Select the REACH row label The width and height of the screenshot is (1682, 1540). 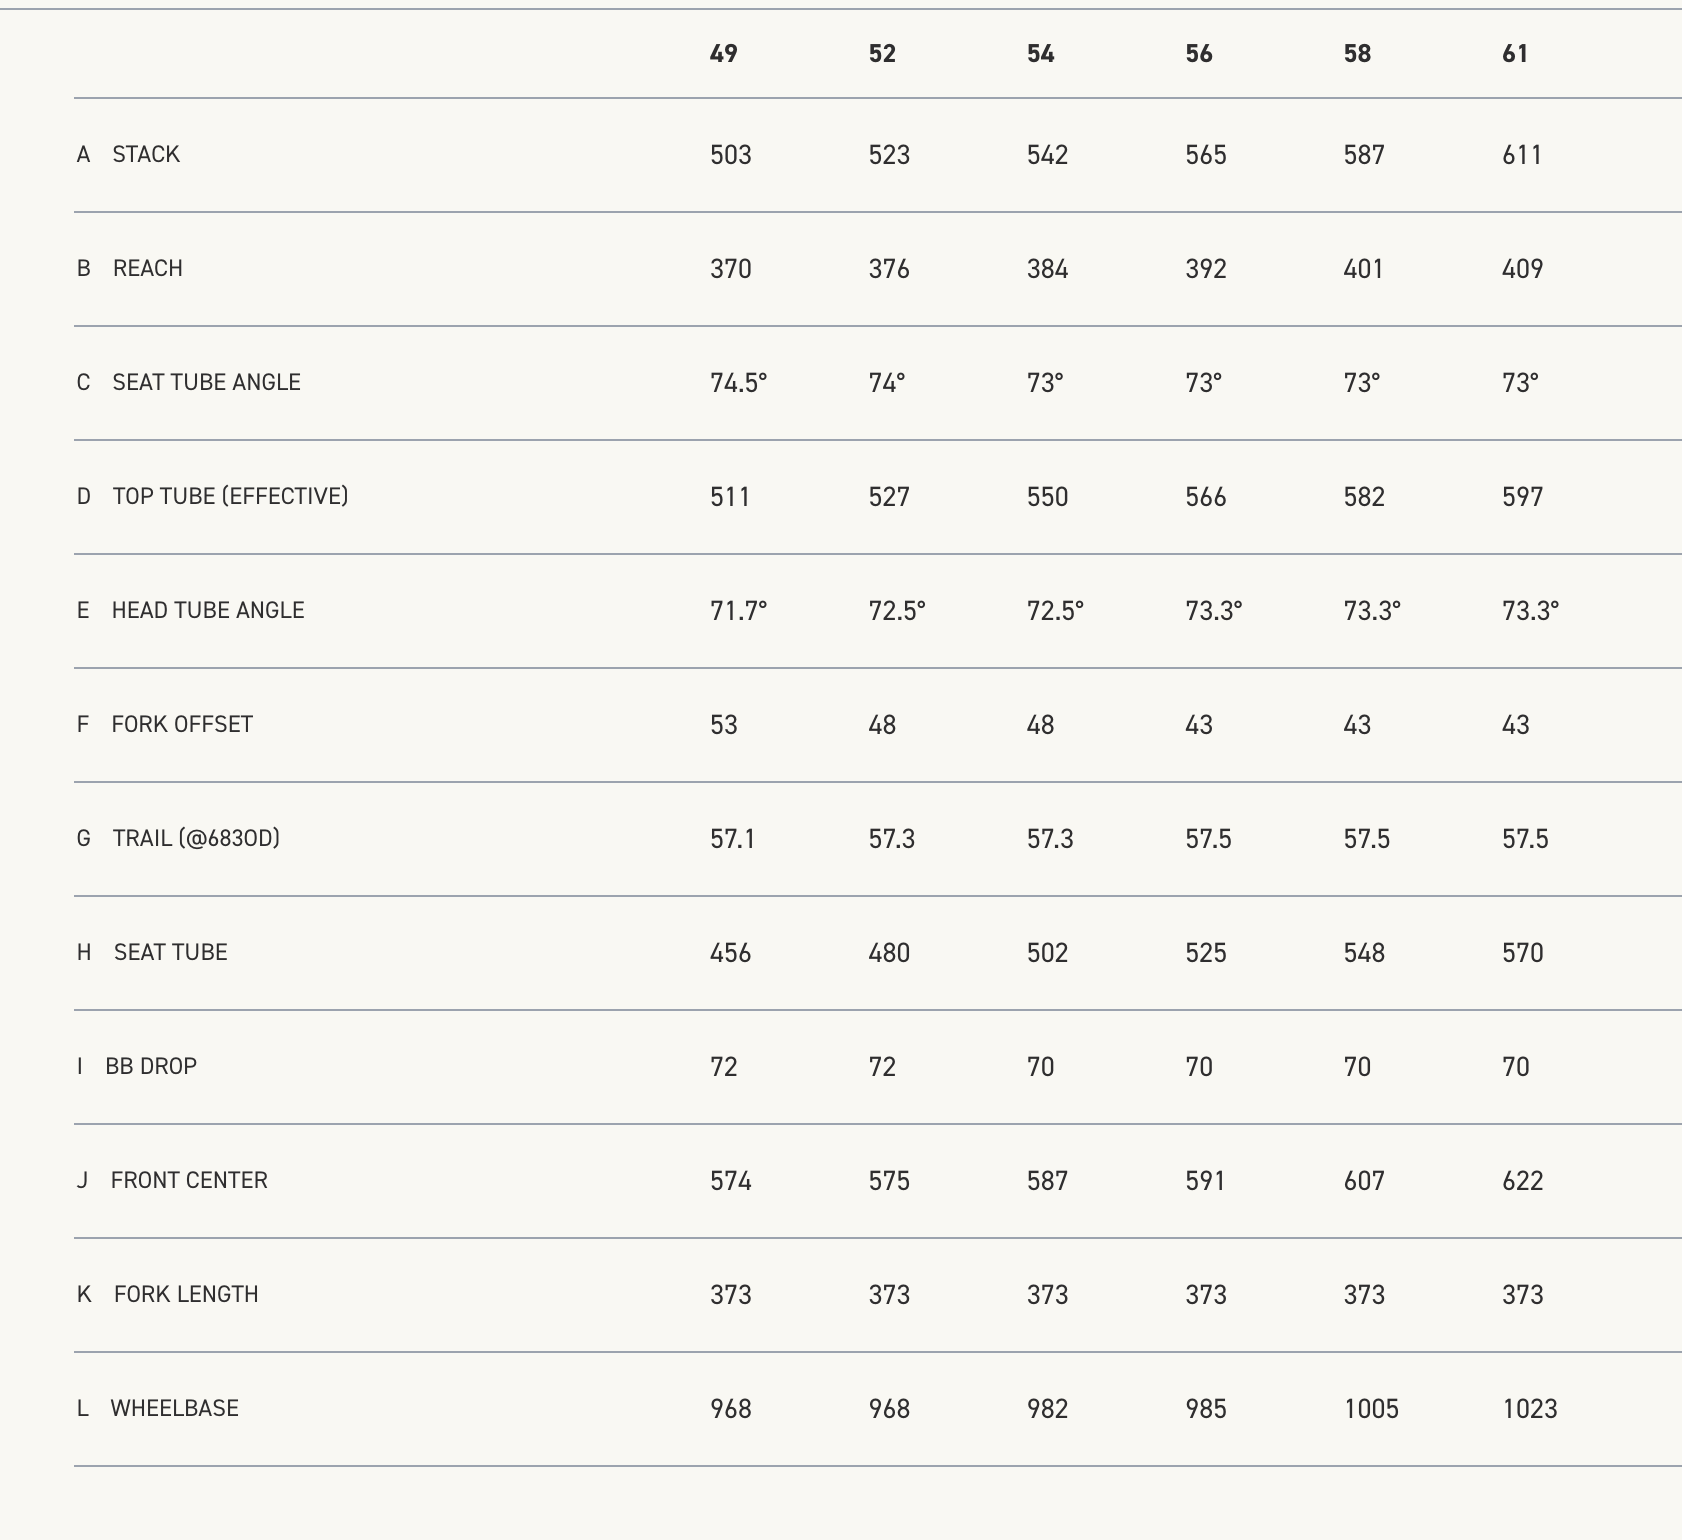[147, 269]
